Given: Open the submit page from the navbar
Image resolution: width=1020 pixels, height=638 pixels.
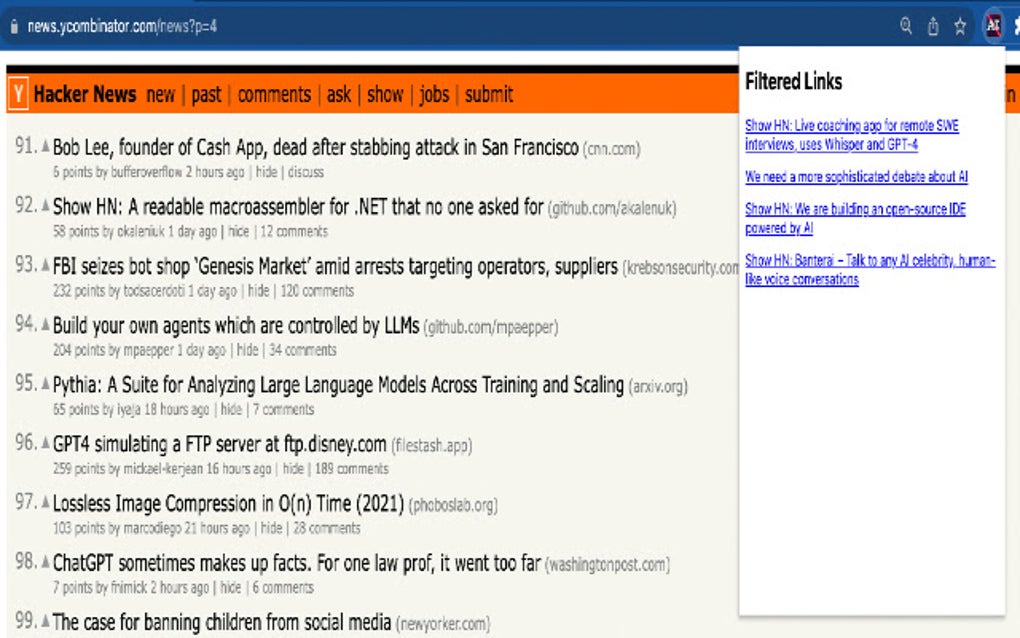Looking at the screenshot, I should point(487,94).
